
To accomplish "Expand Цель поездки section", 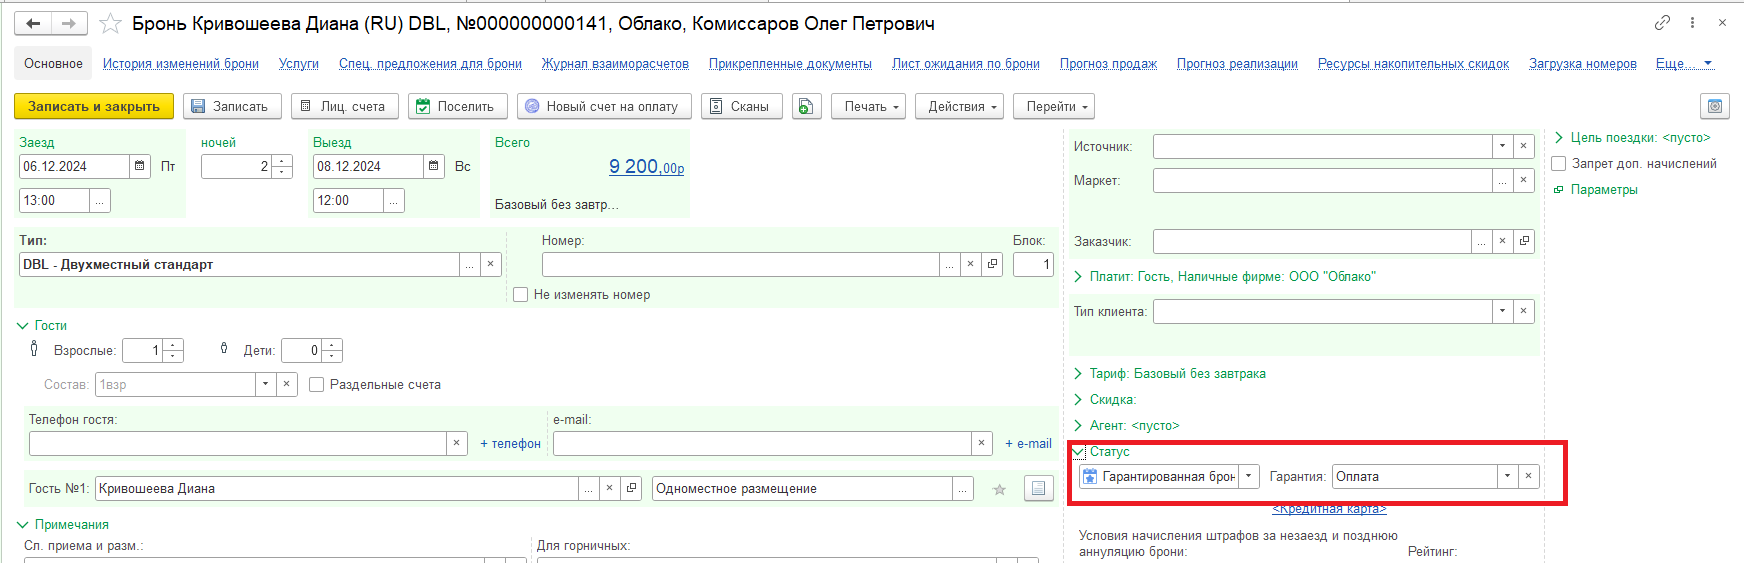I will pos(1559,137).
